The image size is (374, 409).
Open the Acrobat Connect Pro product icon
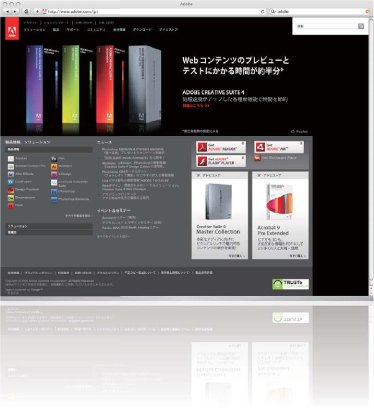click(11, 166)
